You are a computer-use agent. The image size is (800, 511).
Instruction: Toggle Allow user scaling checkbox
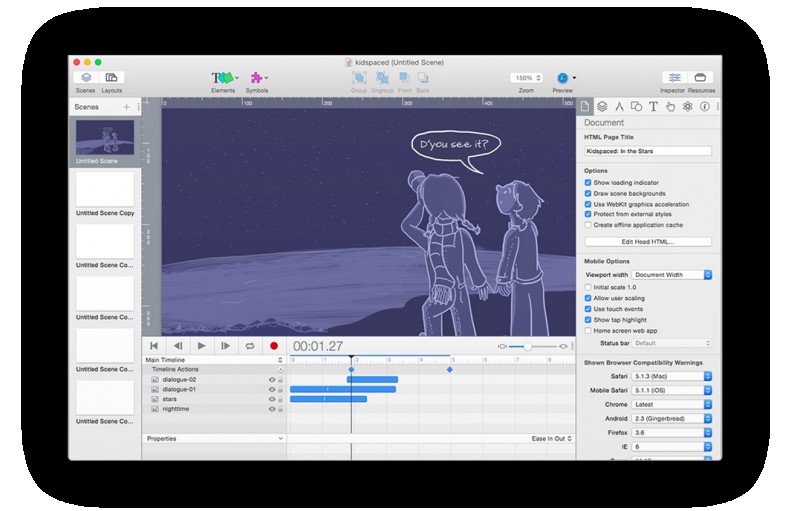588,298
